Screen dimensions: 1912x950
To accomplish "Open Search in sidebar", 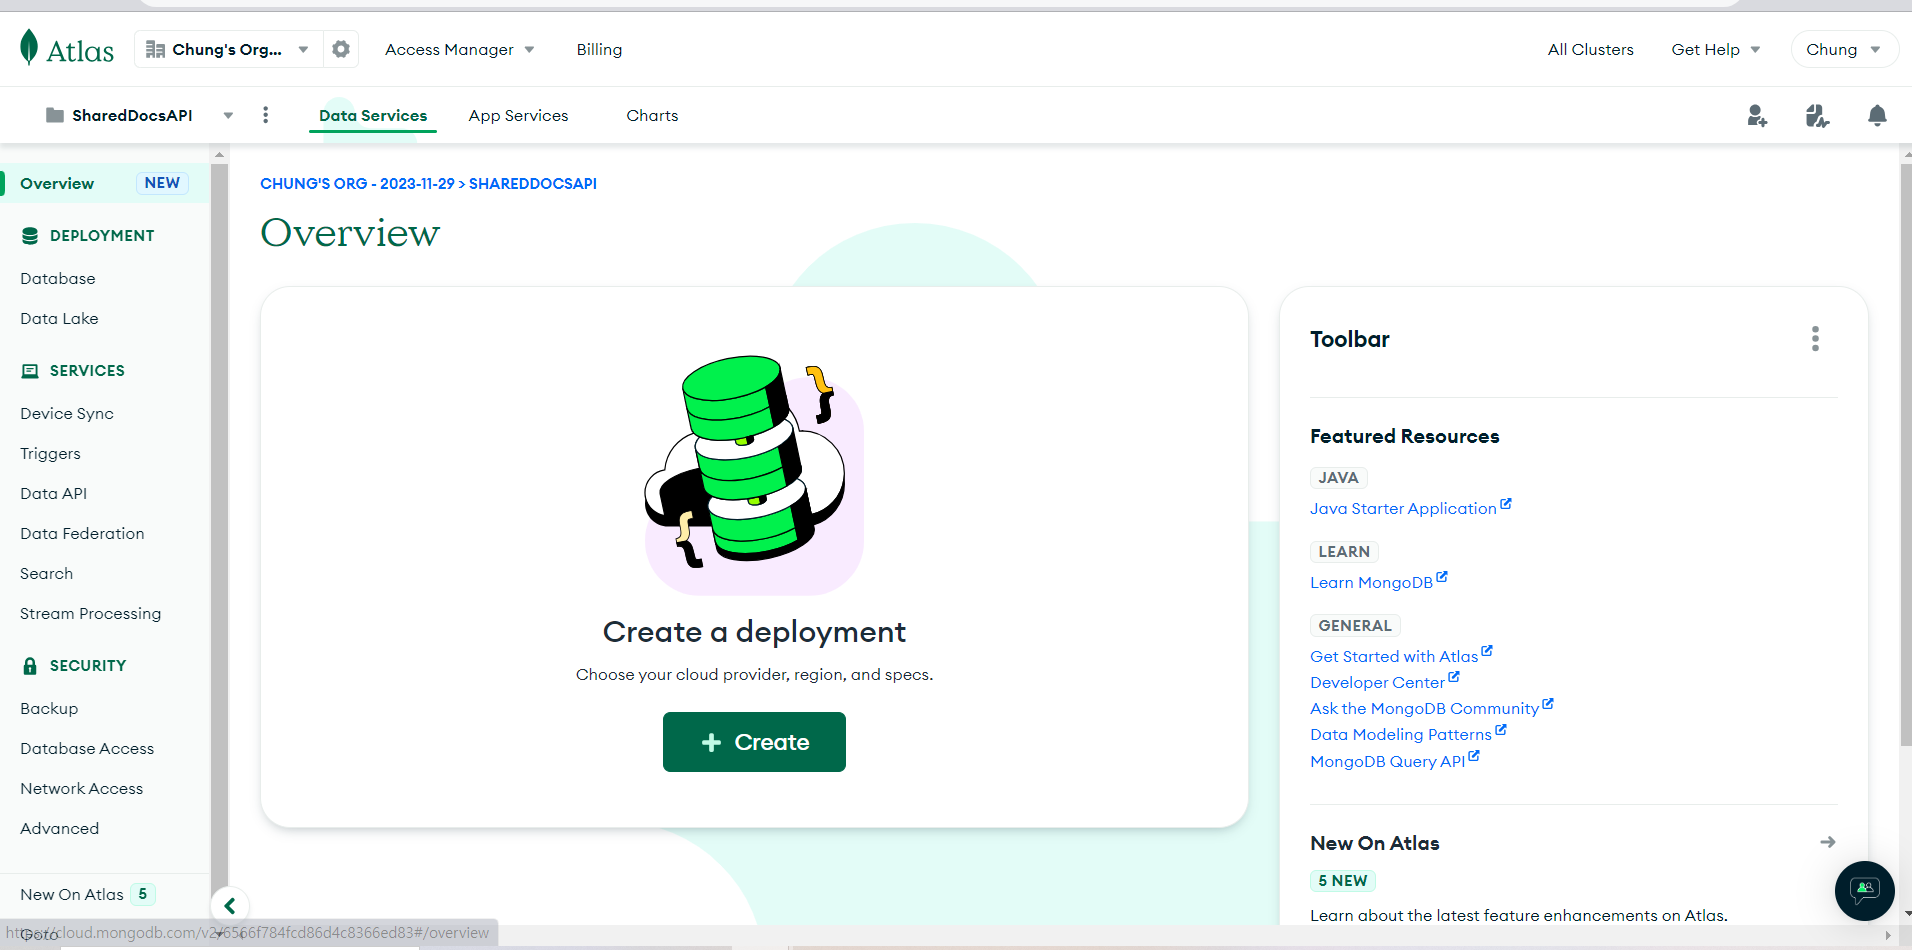I will click(x=46, y=573).
